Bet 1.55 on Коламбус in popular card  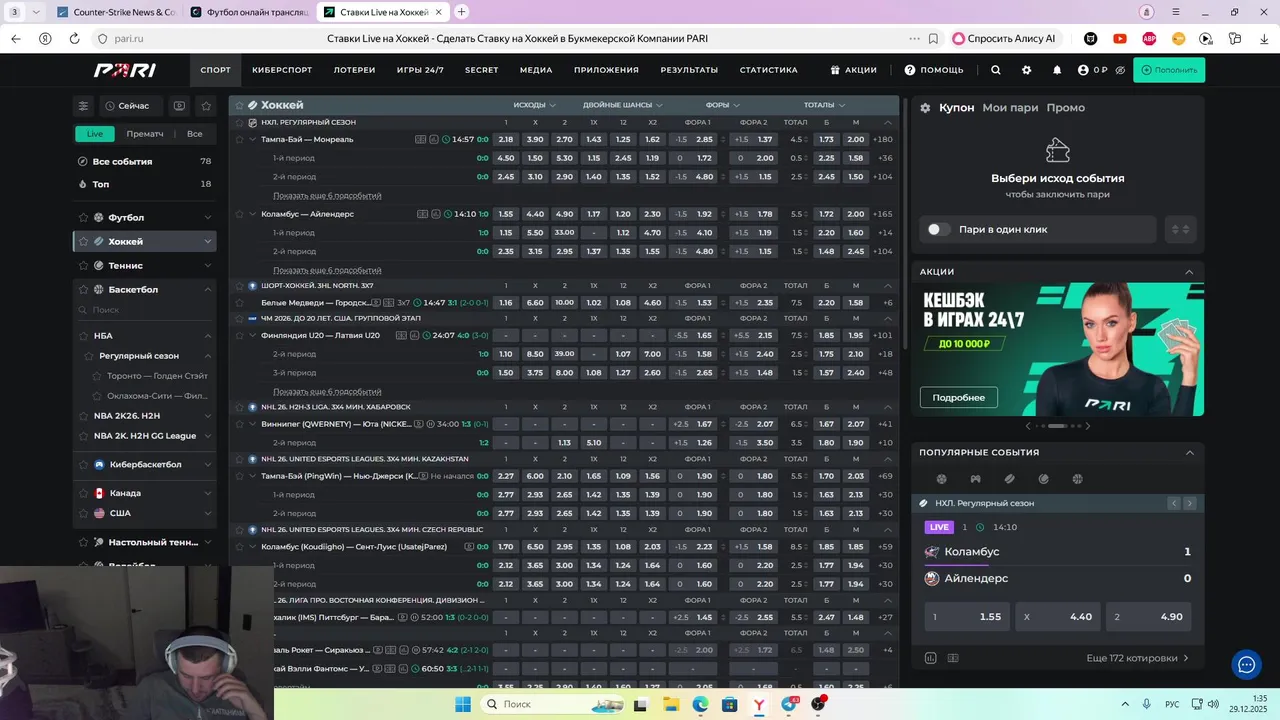[x=967, y=617]
